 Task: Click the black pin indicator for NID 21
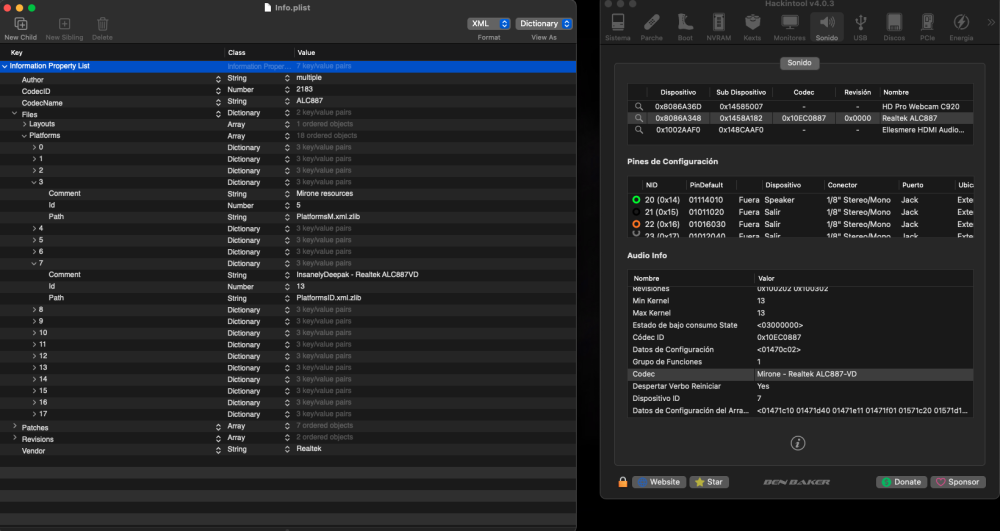pyautogui.click(x=636, y=212)
